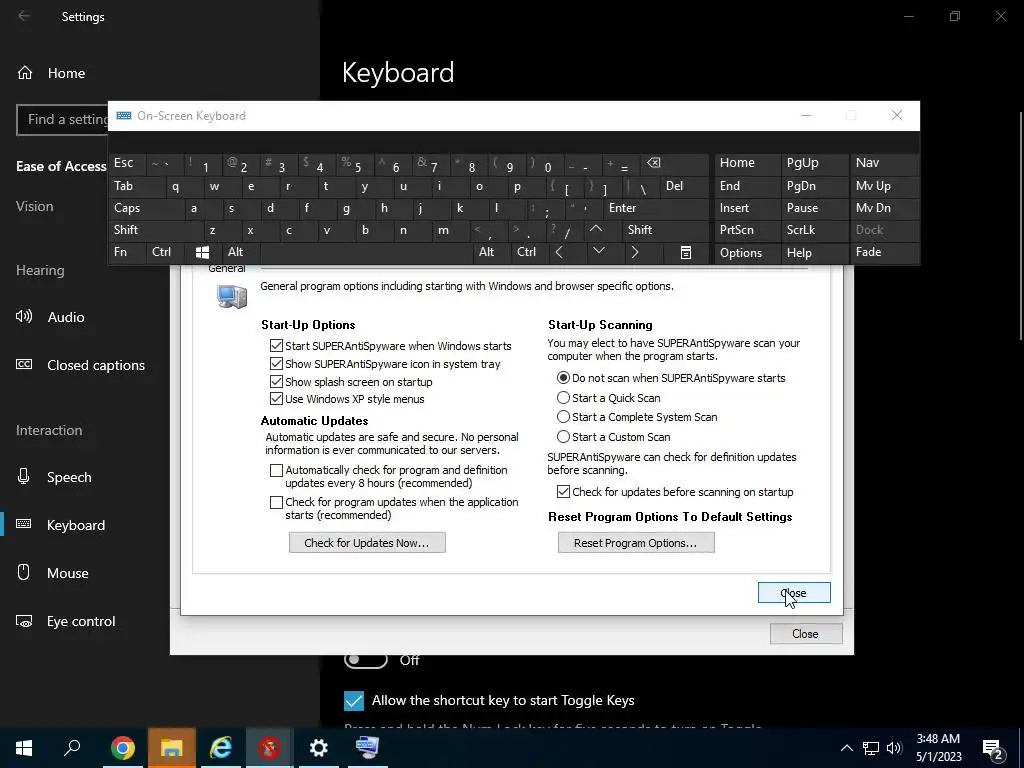Click Help key on On-Screen Keyboard
Viewport: 1024px width, 768px height.
click(815, 253)
